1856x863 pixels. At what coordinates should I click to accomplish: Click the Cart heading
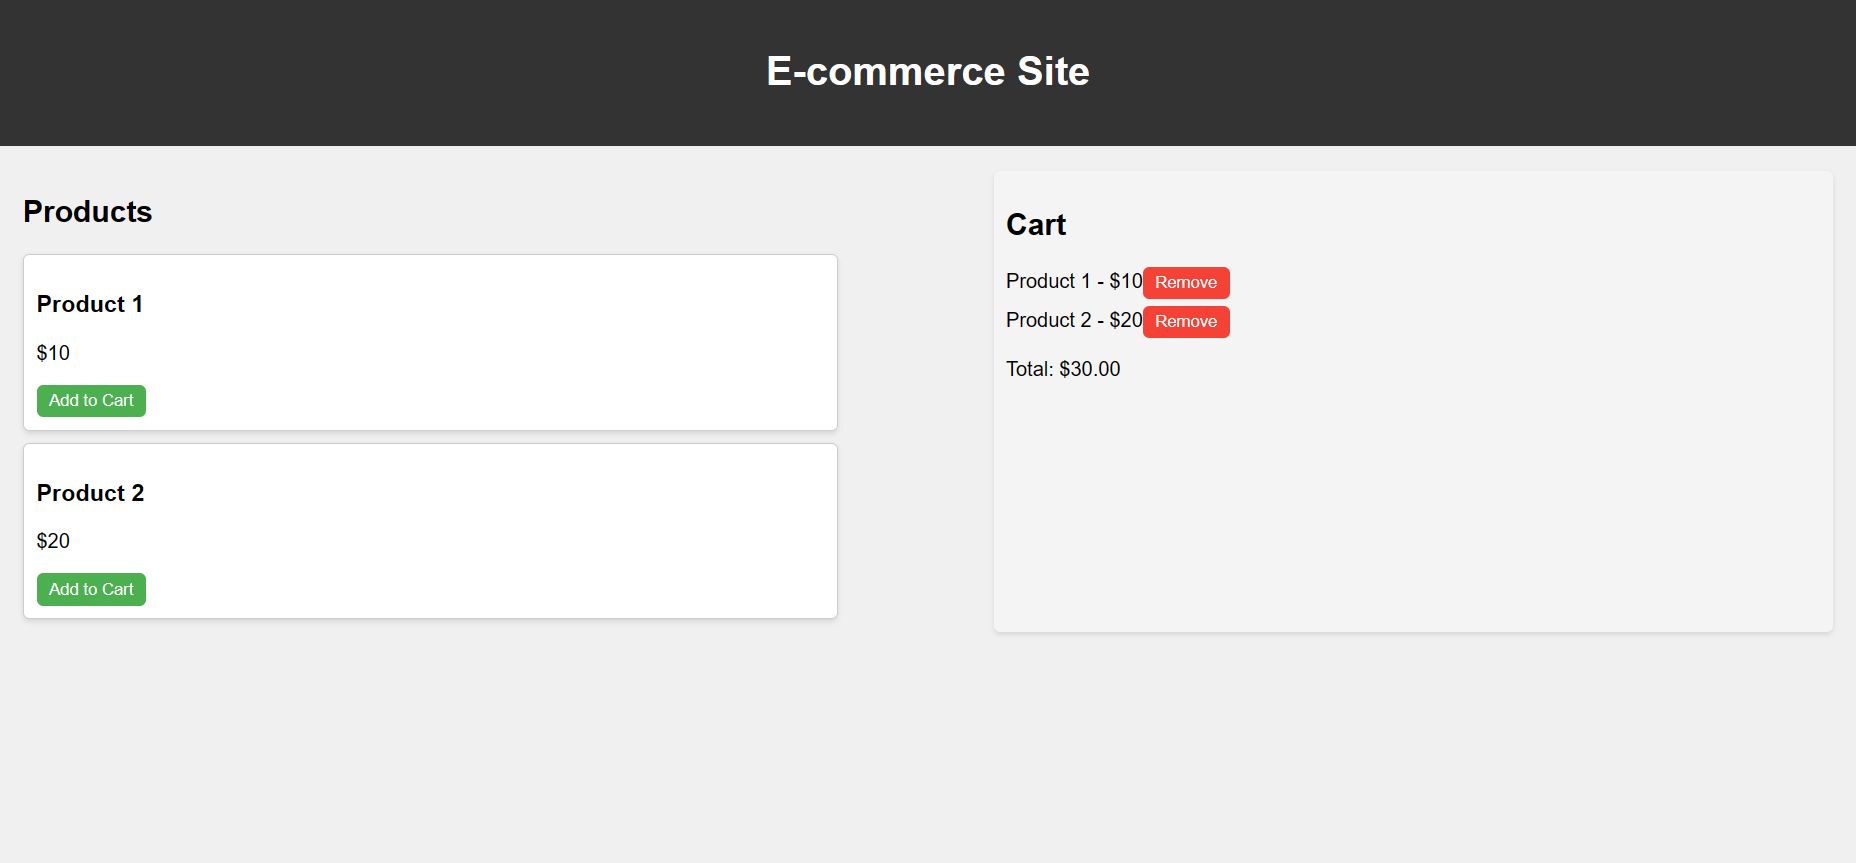point(1036,225)
